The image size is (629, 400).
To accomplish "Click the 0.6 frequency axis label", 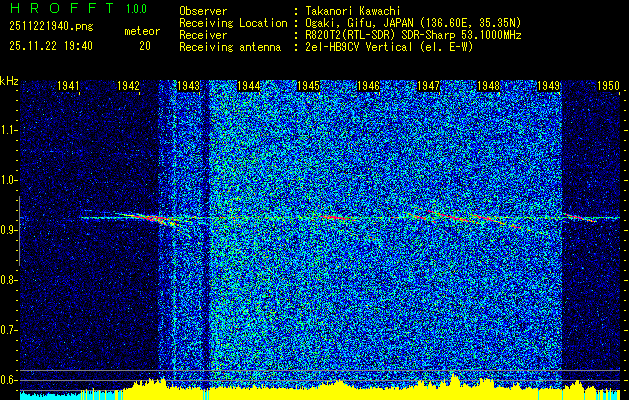I will (x=8, y=380).
